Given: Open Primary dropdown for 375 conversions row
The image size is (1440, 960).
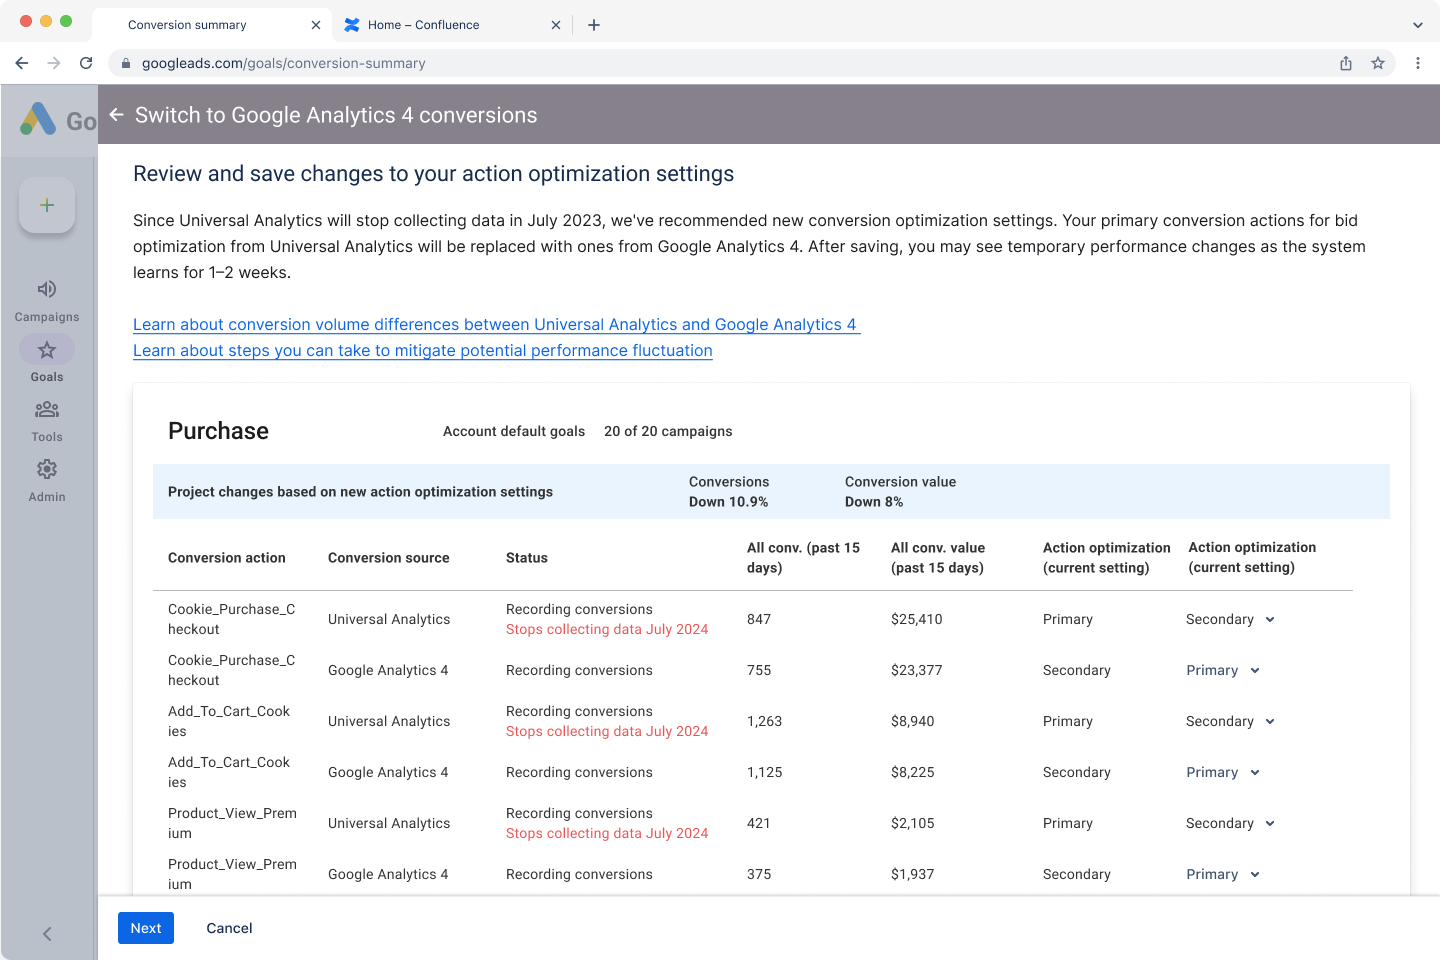Looking at the screenshot, I should click(x=1223, y=874).
